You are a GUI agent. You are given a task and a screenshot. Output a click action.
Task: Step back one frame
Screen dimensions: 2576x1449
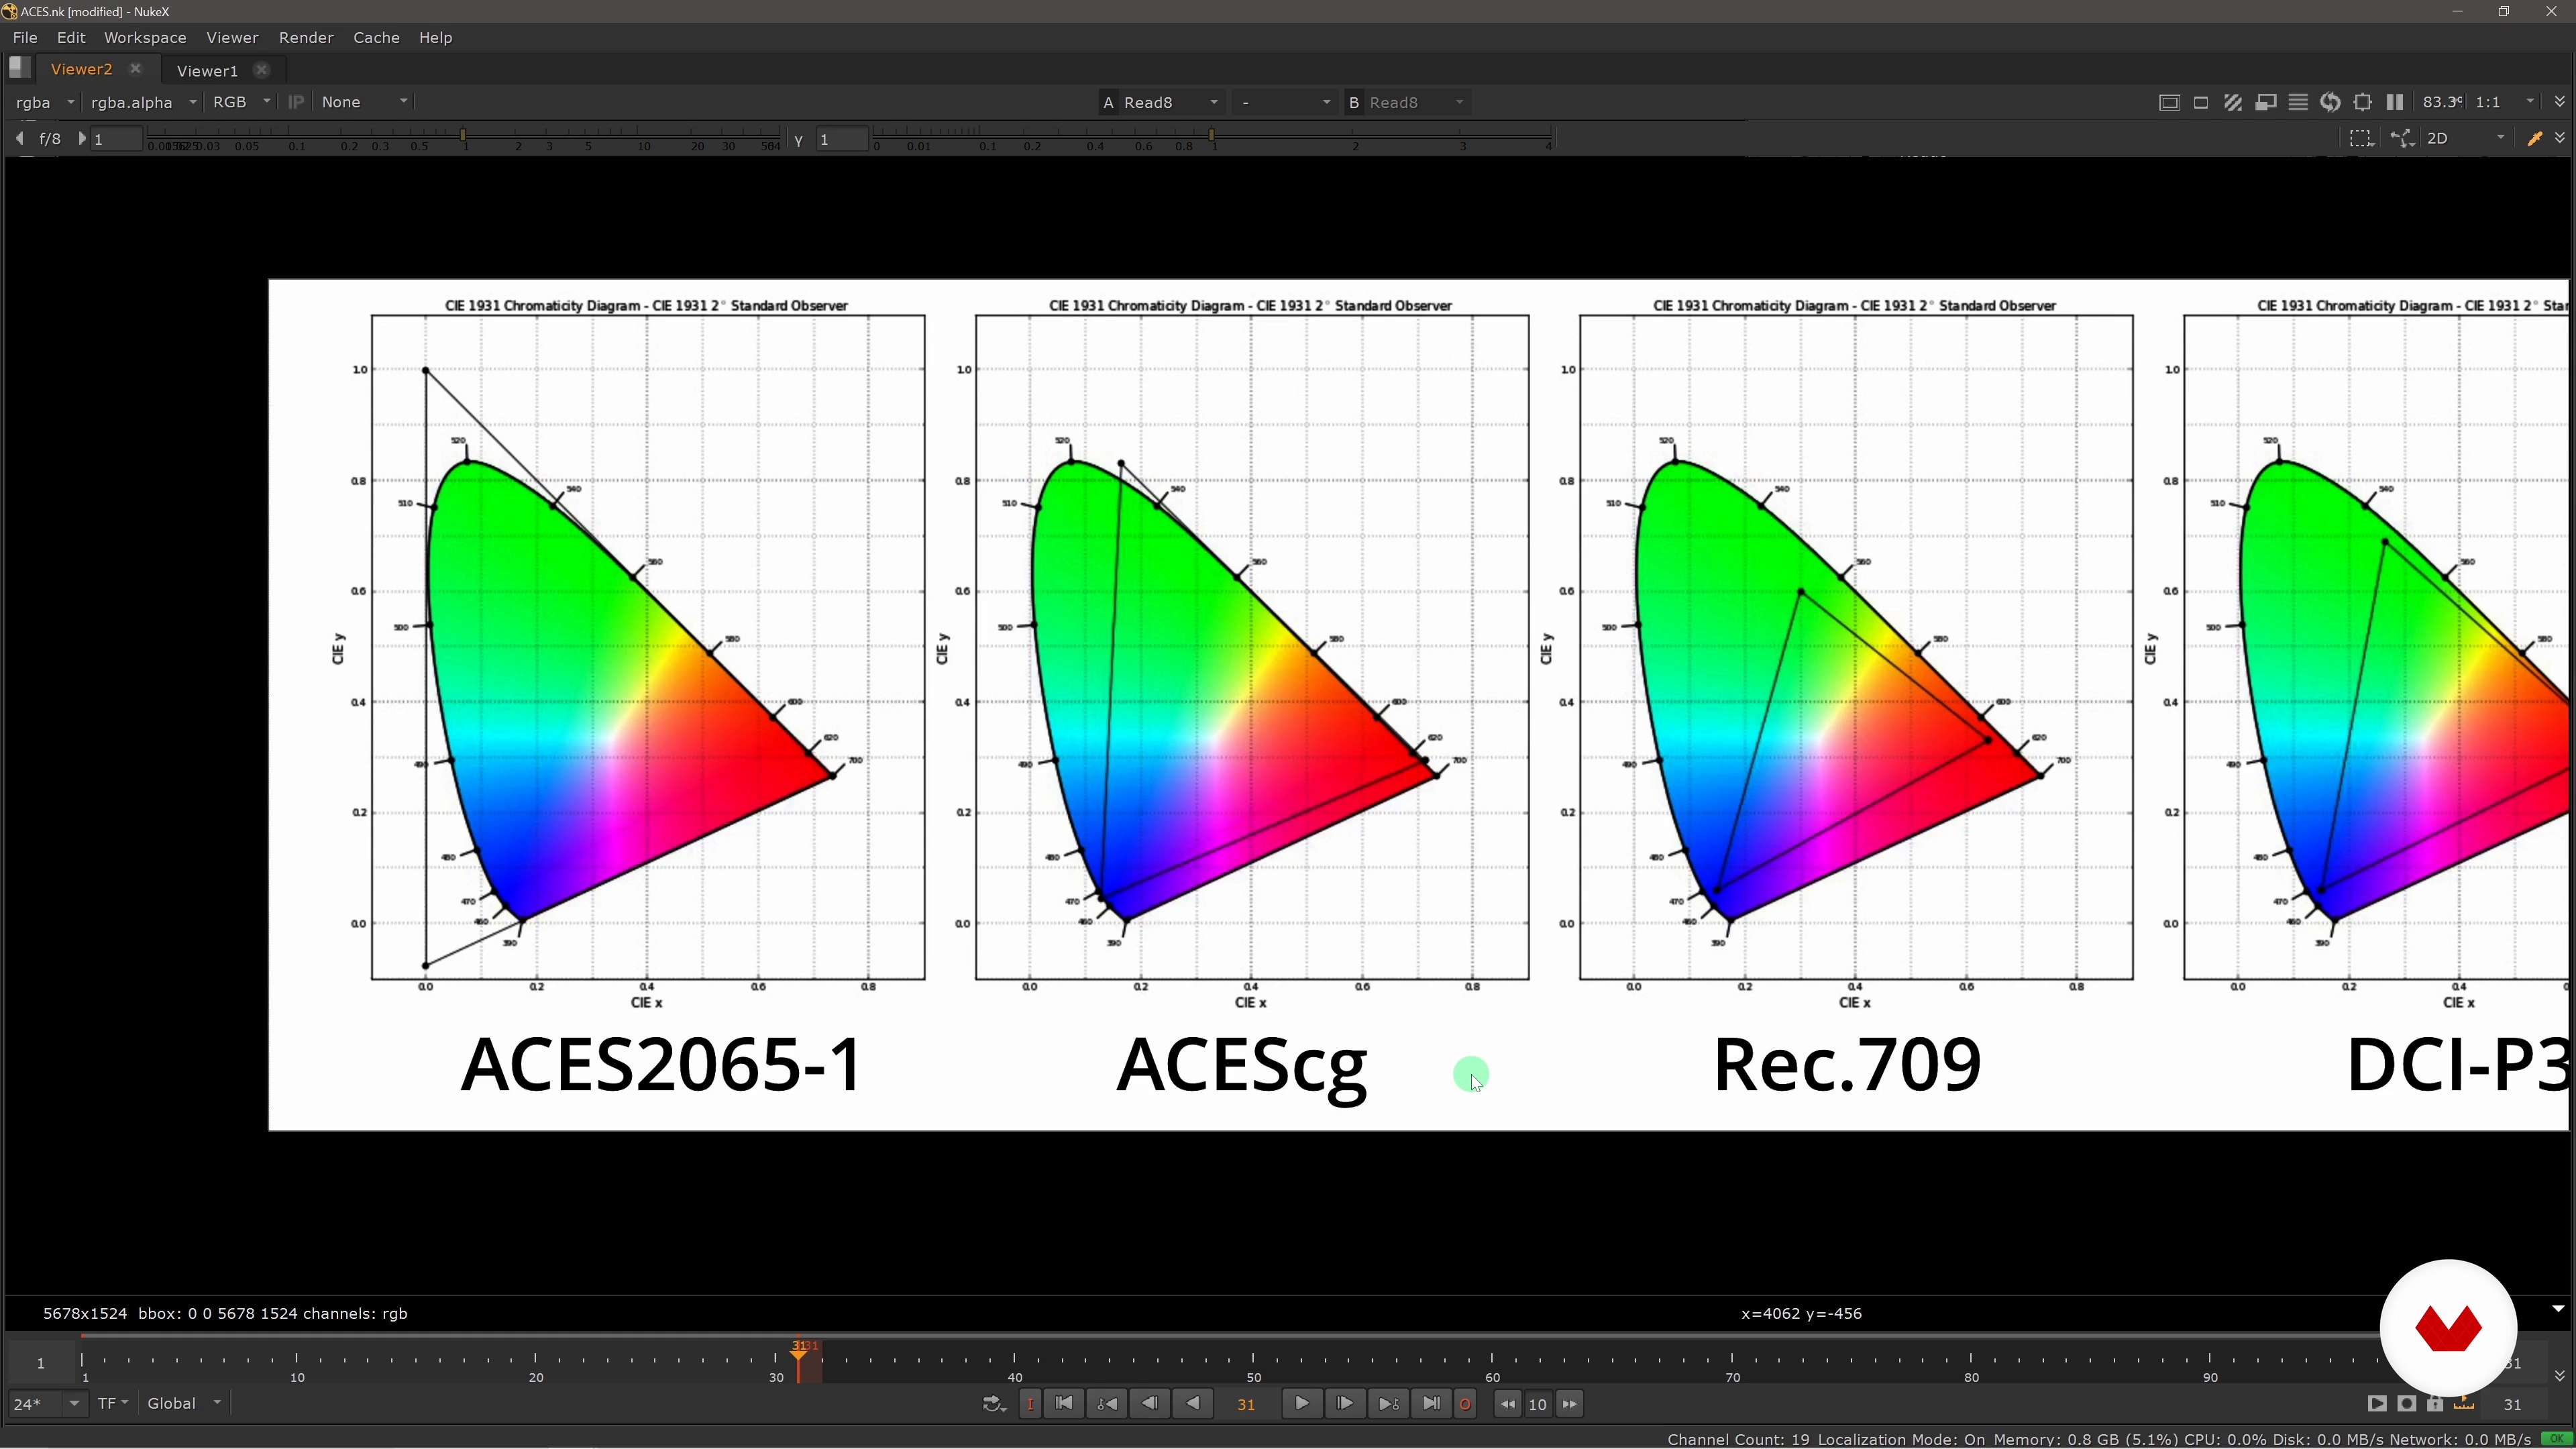point(1150,1404)
